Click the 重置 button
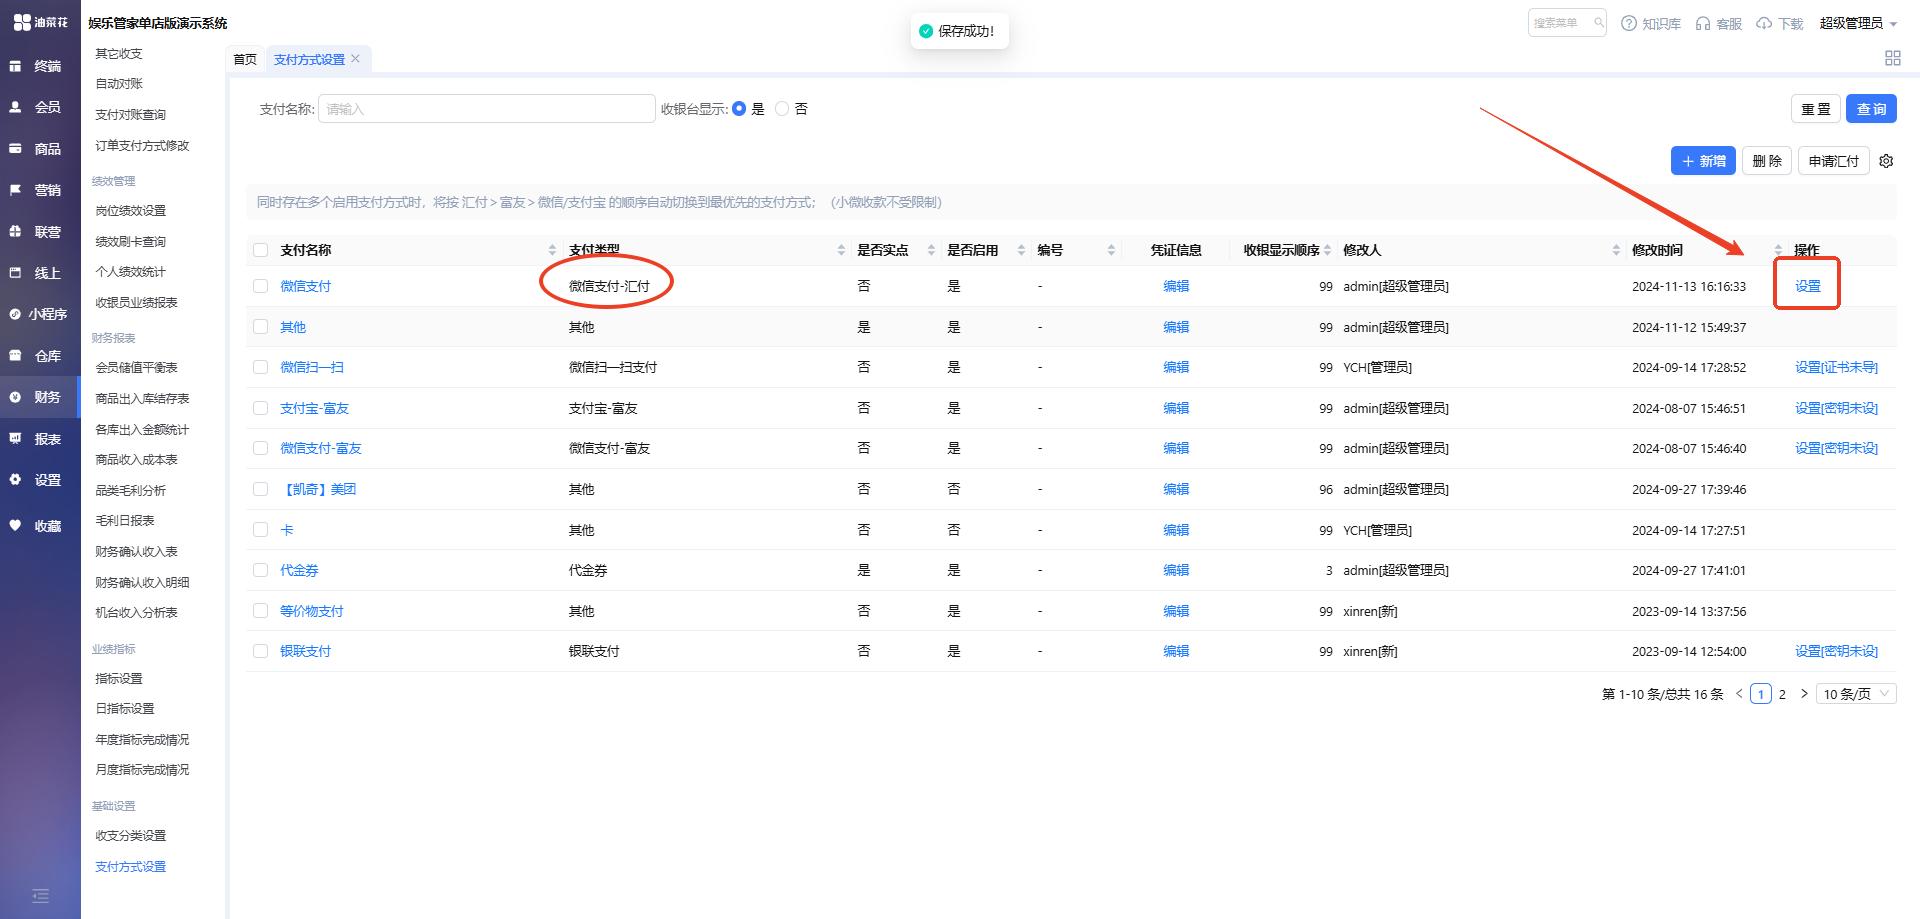 tap(1815, 109)
